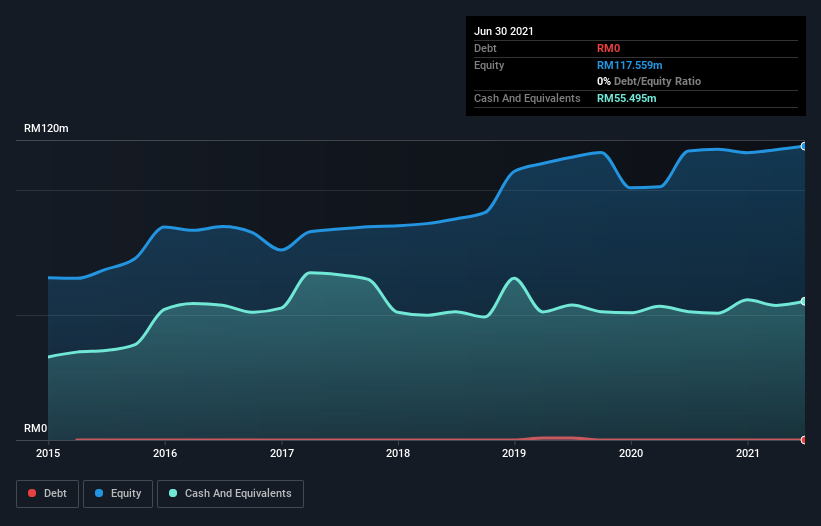The image size is (821, 526).
Task: Click the teal Cash And Equivalents legend dot
Action: [173, 493]
